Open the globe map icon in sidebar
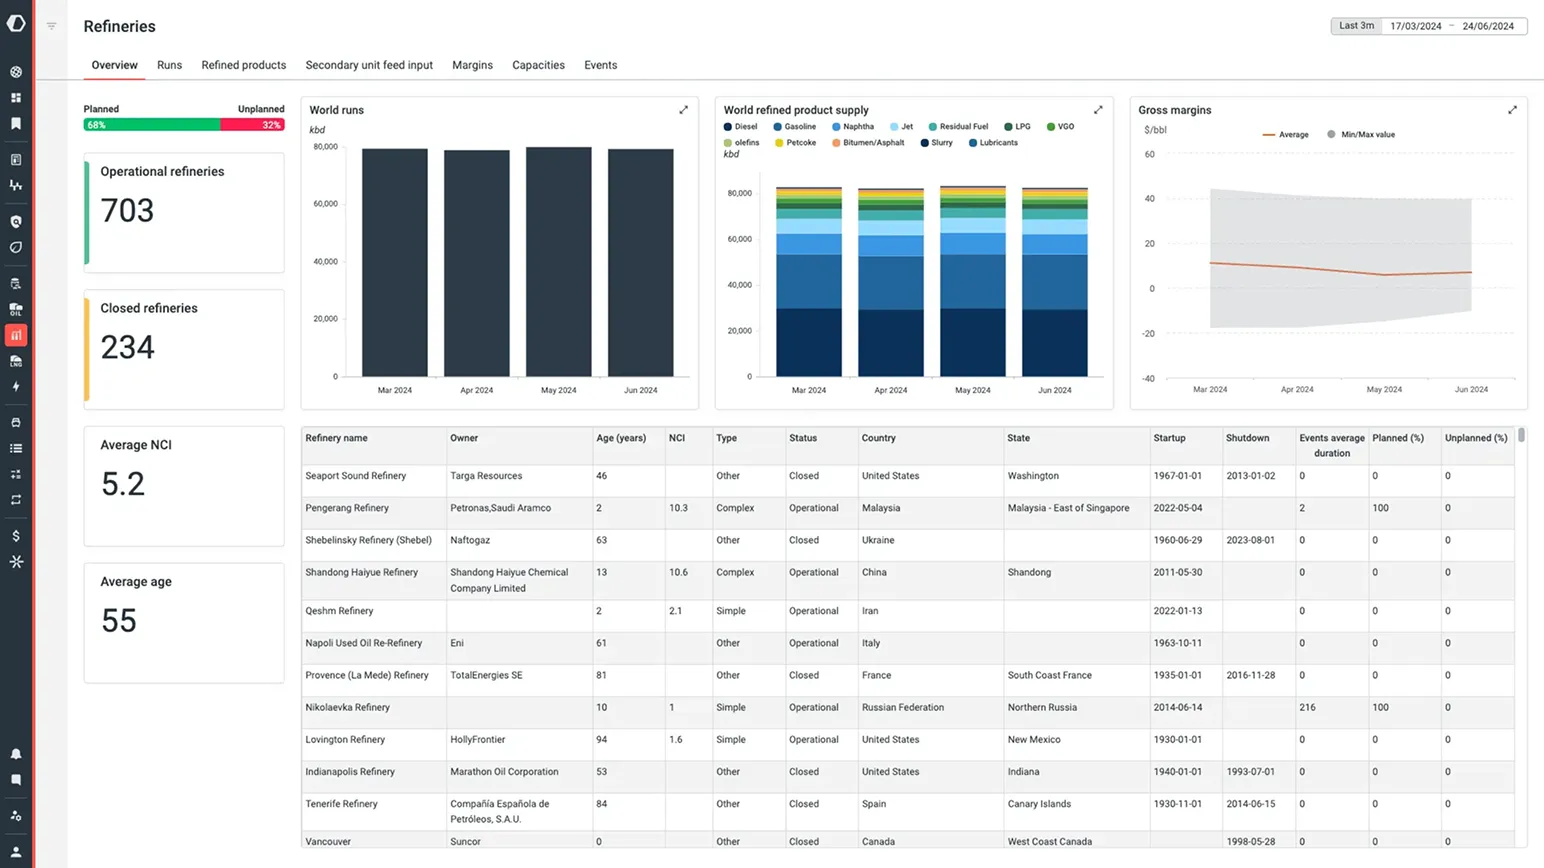The height and width of the screenshot is (868, 1544). (16, 72)
